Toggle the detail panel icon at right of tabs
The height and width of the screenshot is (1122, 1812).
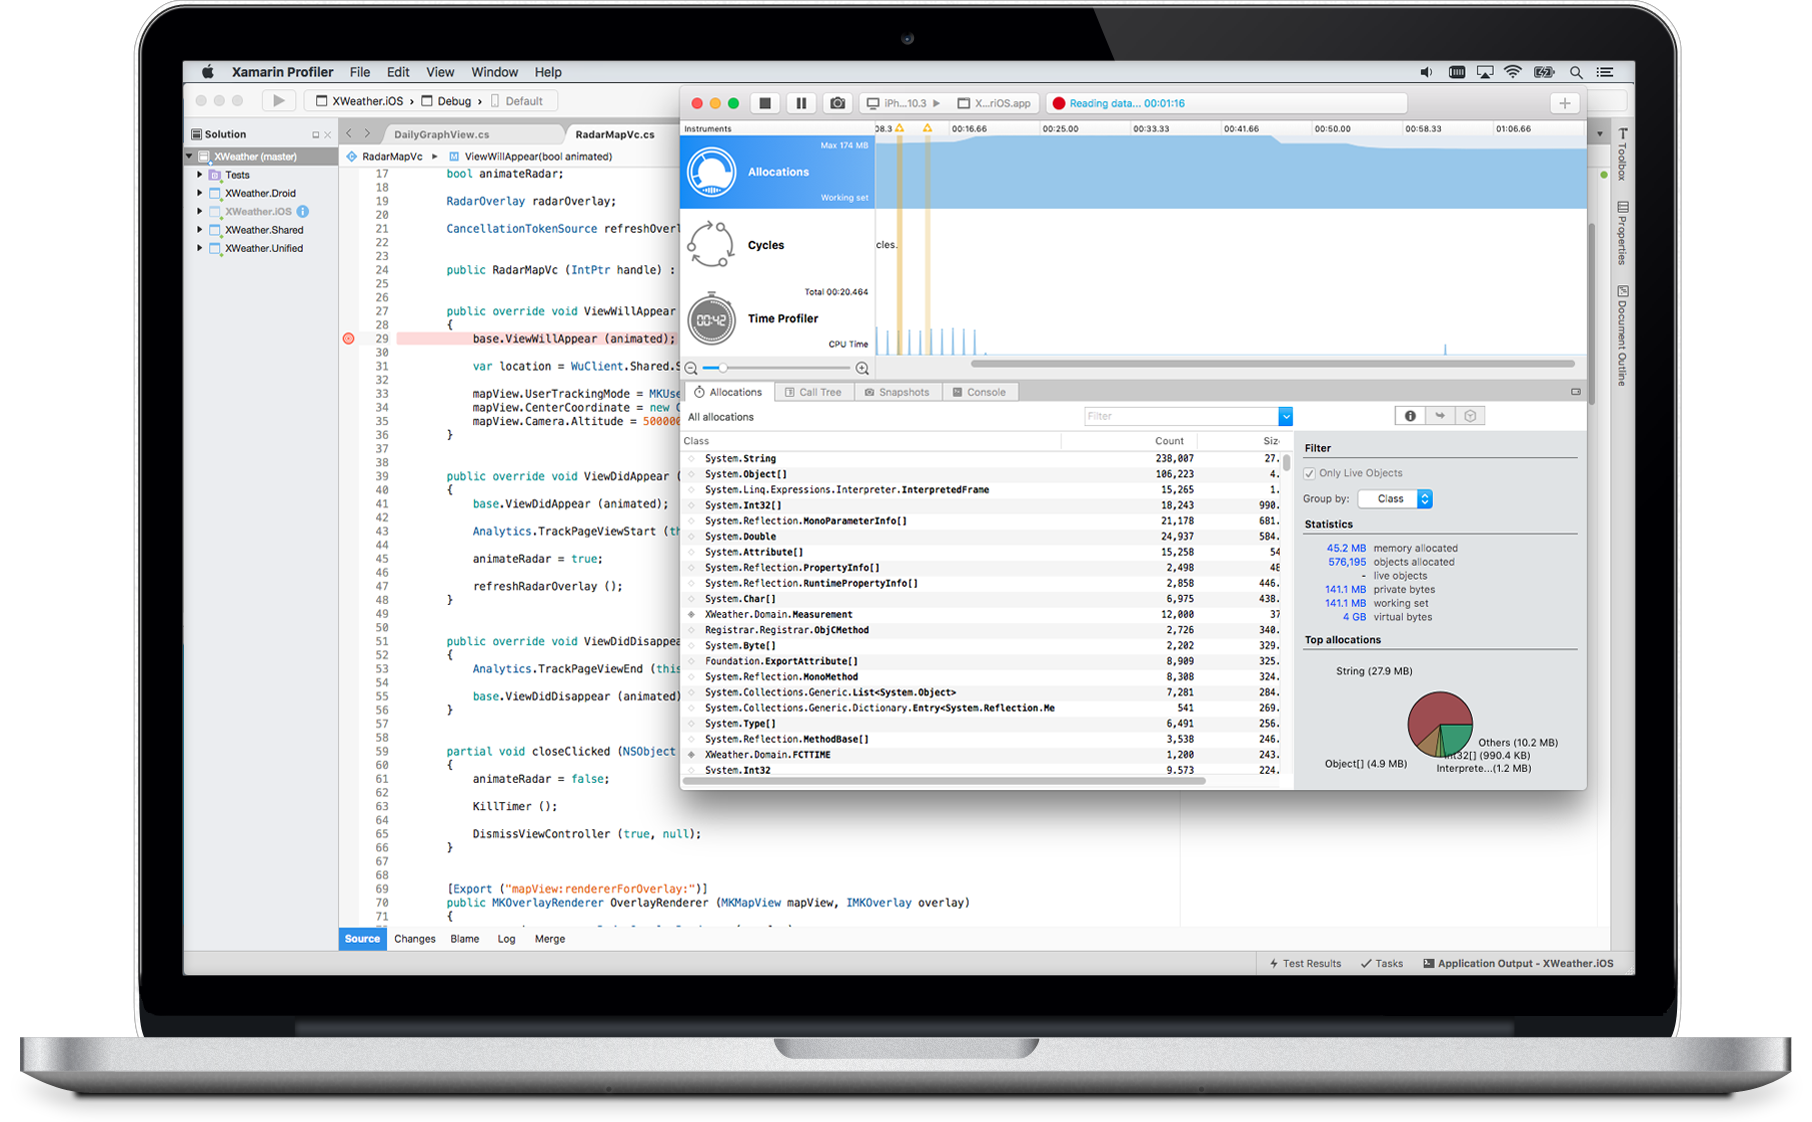[x=1576, y=392]
